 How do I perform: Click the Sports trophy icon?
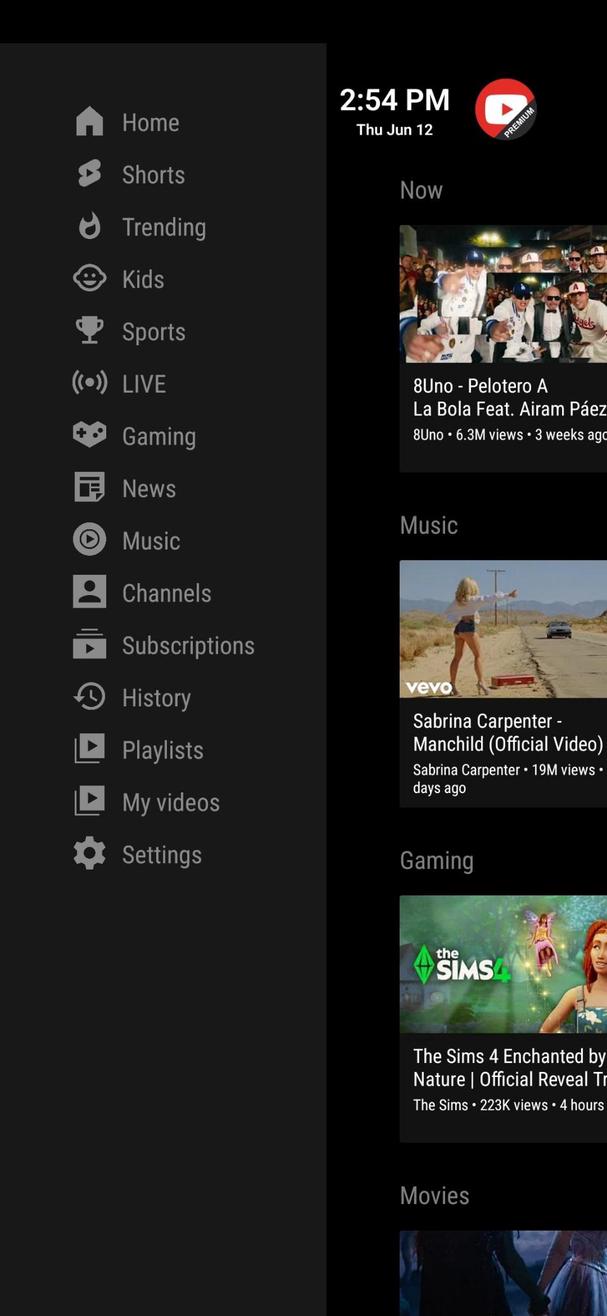tap(89, 331)
